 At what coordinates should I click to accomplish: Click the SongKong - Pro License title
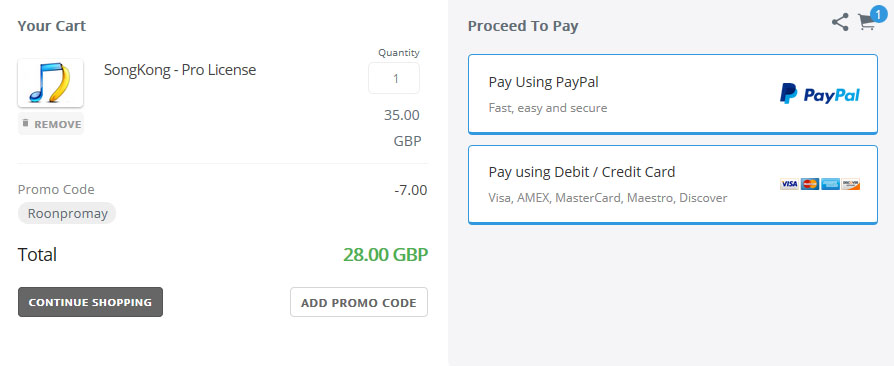(180, 70)
